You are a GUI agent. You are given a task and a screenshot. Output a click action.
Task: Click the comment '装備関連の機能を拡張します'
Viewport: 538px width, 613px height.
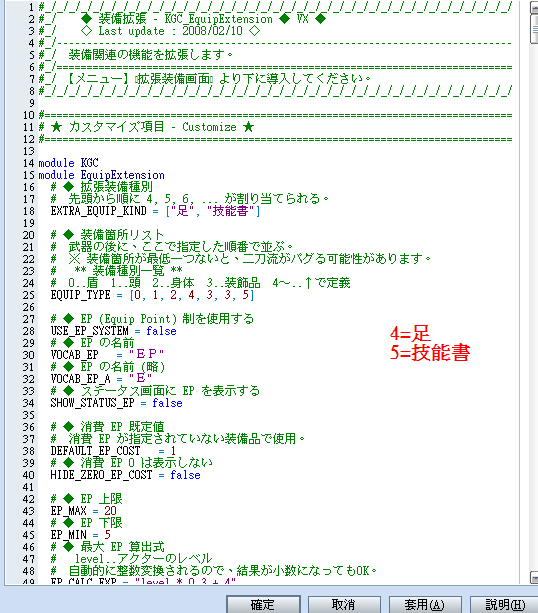pyautogui.click(x=151, y=55)
